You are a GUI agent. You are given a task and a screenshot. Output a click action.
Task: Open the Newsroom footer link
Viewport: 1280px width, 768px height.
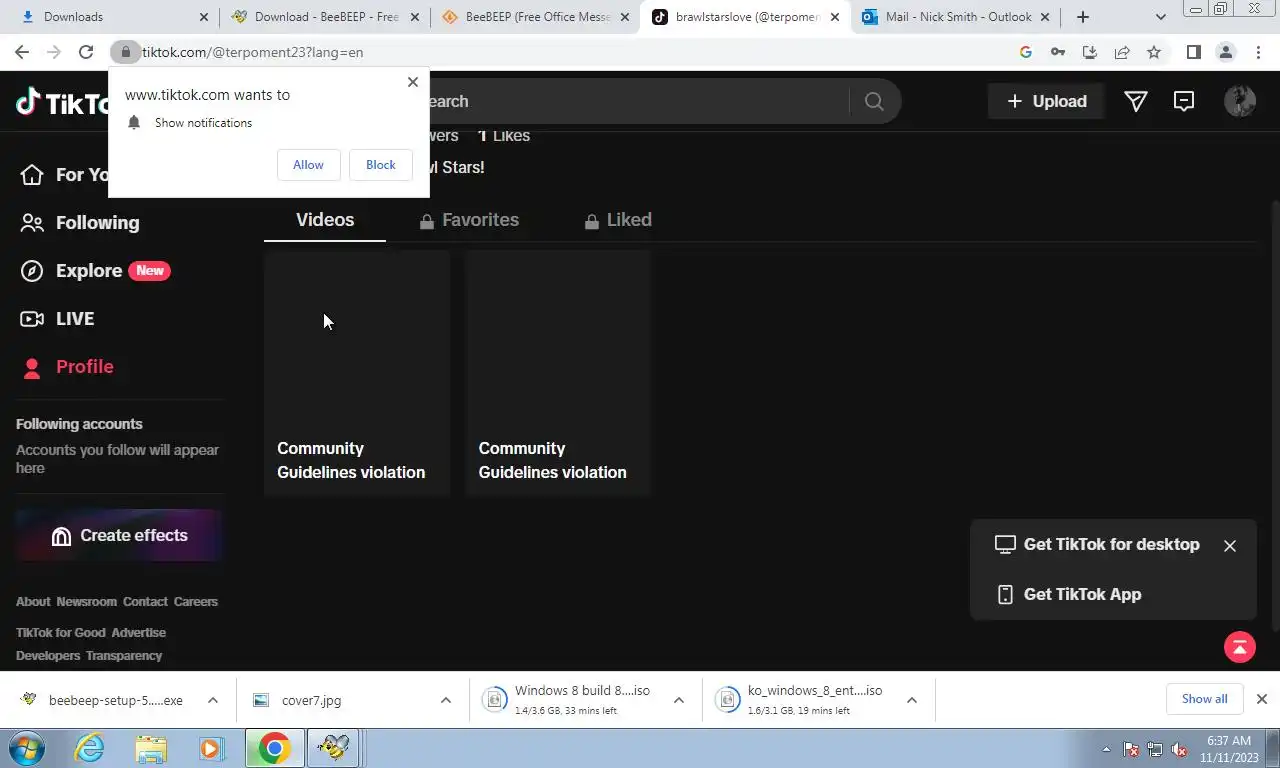(x=86, y=602)
